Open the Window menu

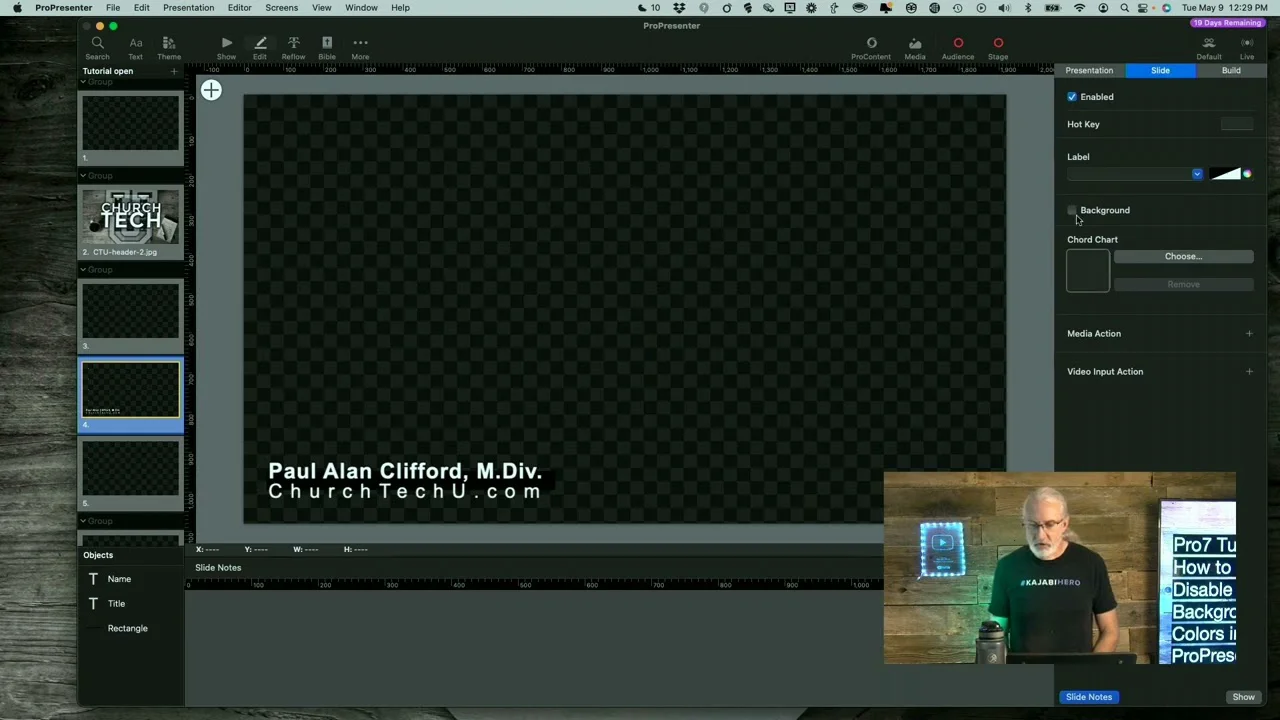tap(361, 8)
